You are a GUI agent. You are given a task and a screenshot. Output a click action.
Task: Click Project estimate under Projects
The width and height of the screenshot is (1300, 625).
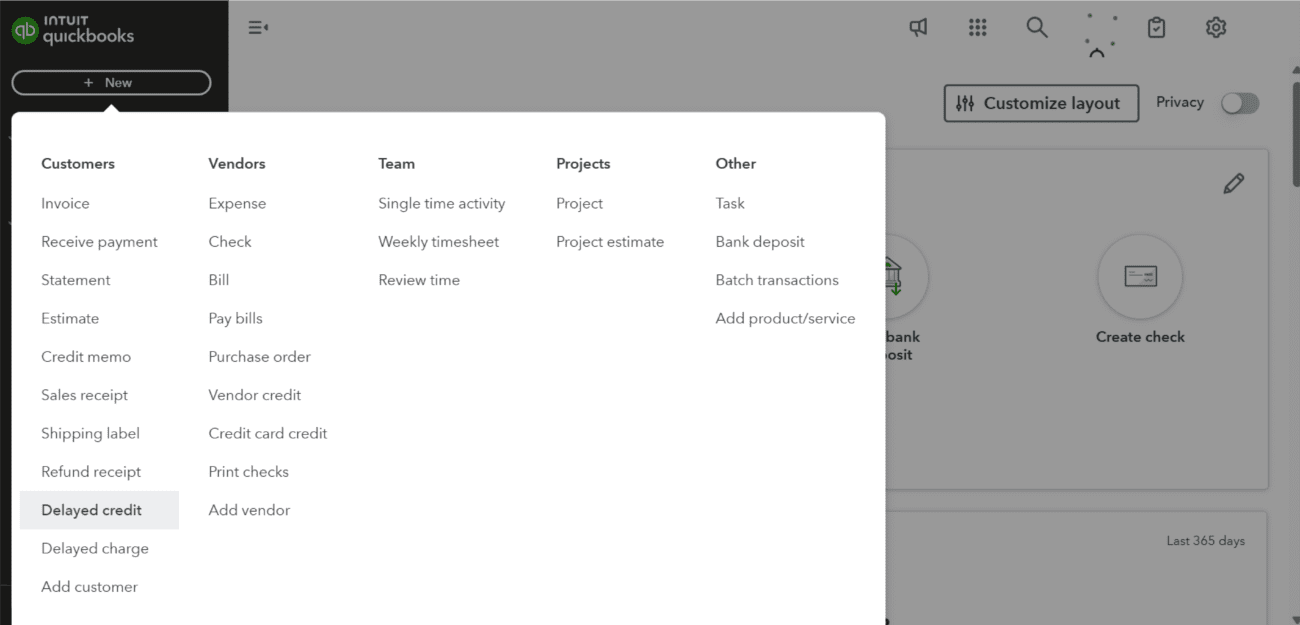click(610, 242)
